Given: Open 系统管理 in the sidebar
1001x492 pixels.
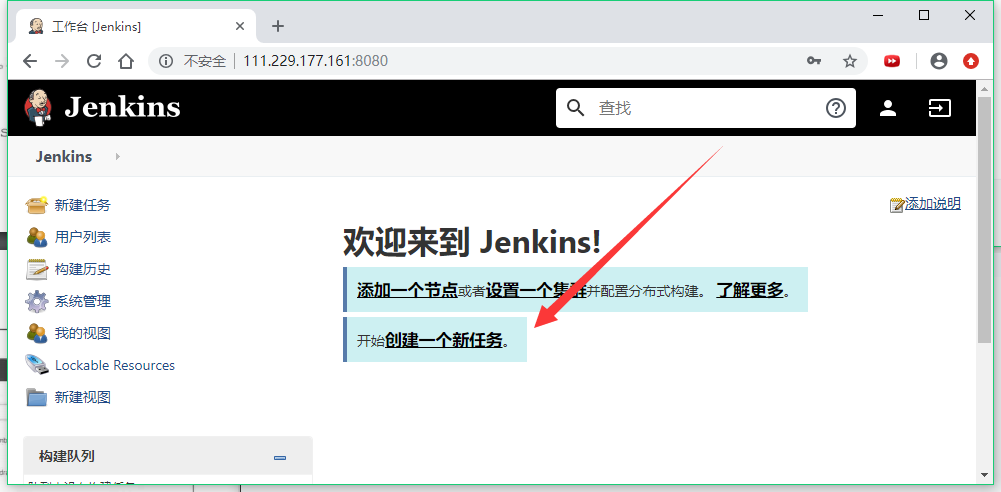Looking at the screenshot, I should 83,301.
